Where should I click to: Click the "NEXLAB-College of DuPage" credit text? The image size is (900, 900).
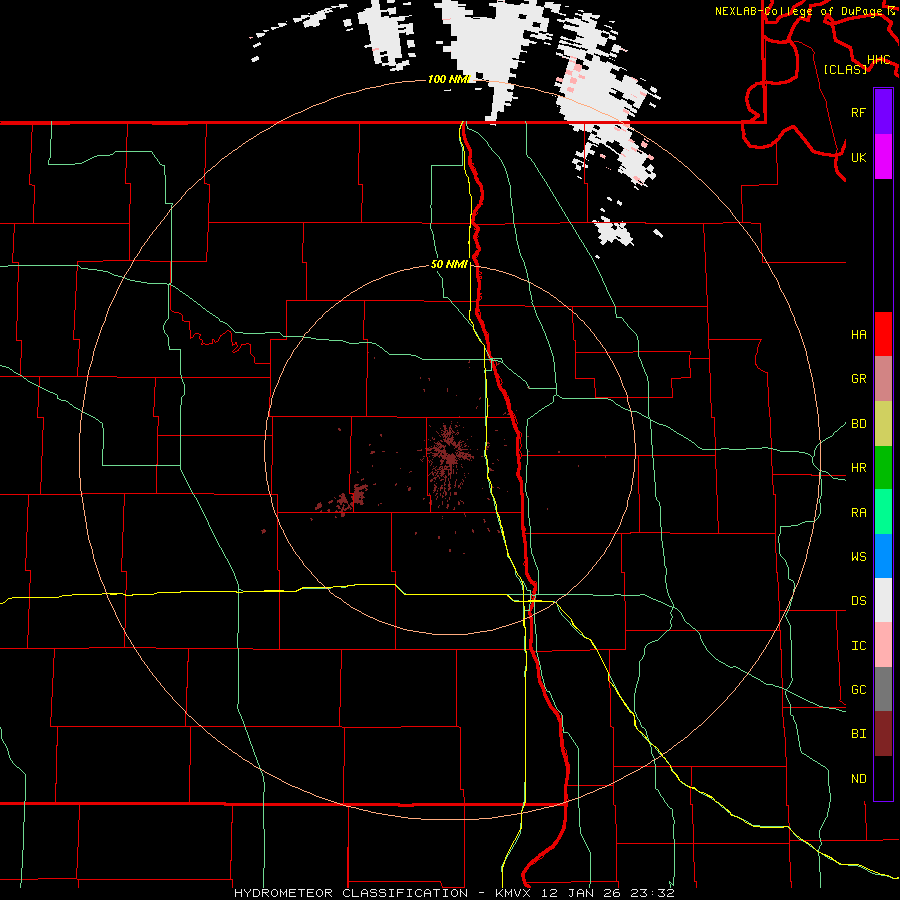coord(800,11)
